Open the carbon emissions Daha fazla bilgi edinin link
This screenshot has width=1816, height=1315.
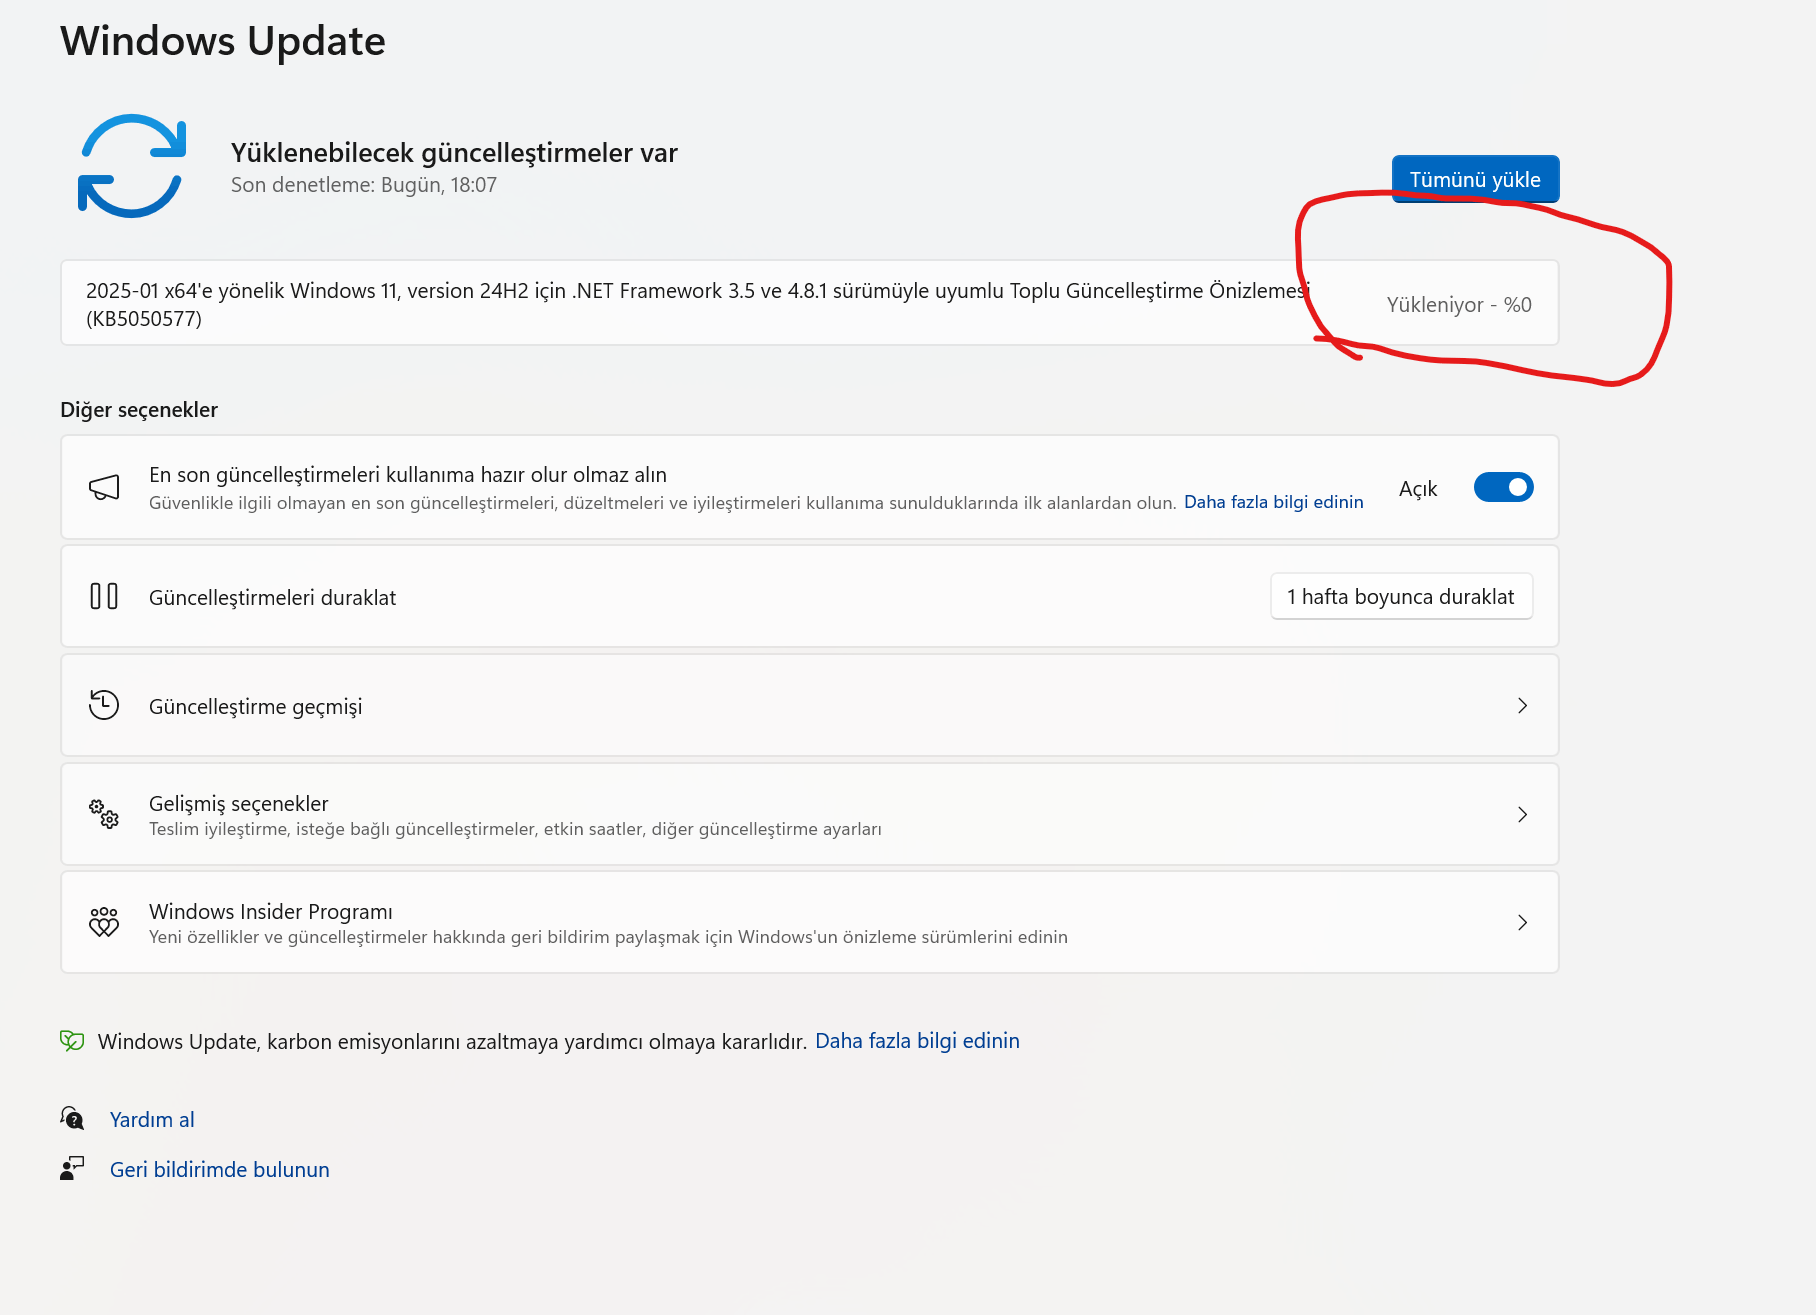(918, 1041)
